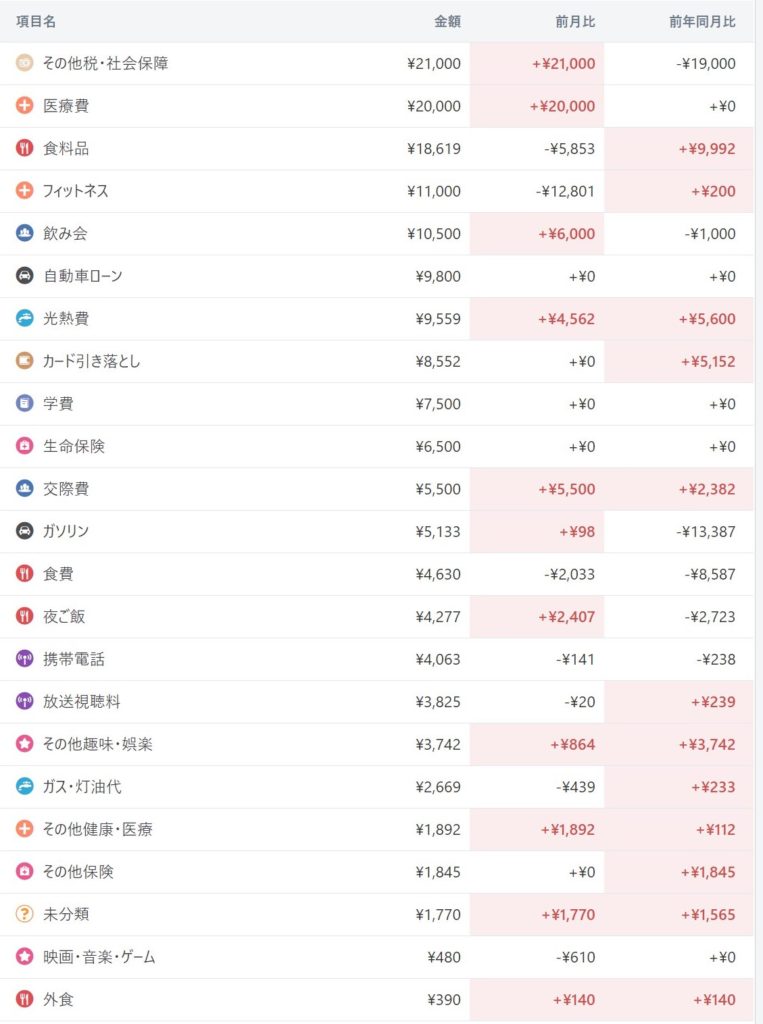763x1024 pixels.
Task: Click the 飲み会 people icon
Action: [25, 233]
